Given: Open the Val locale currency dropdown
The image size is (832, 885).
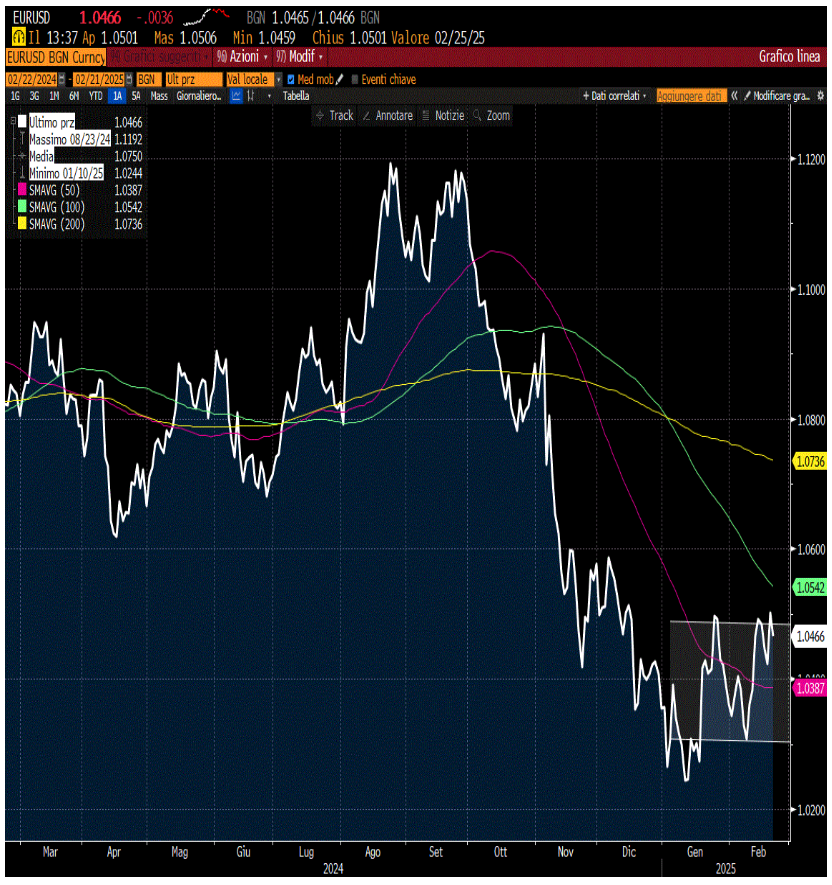Looking at the screenshot, I should (253, 80).
